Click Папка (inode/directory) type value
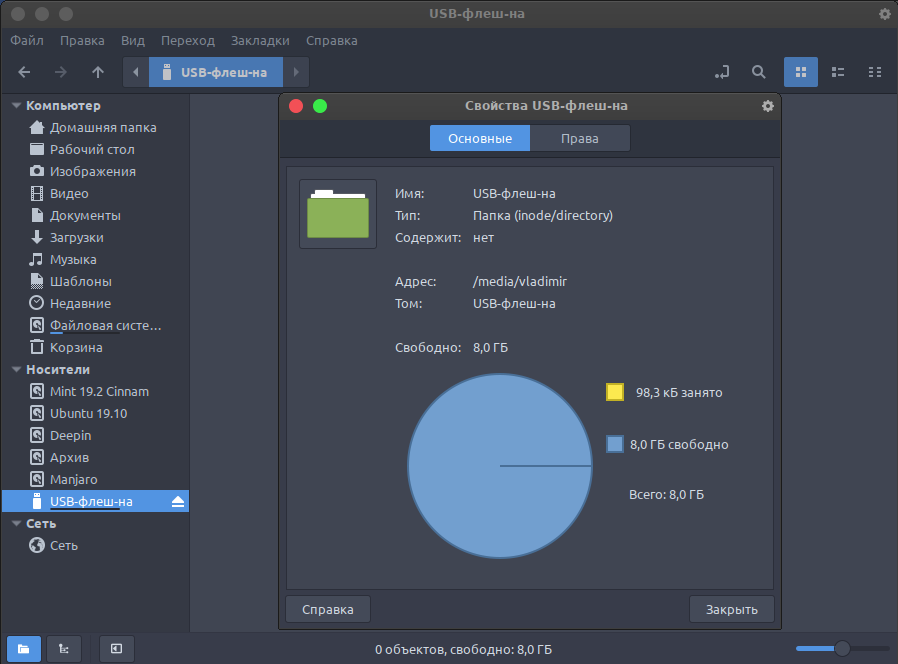 click(x=542, y=216)
